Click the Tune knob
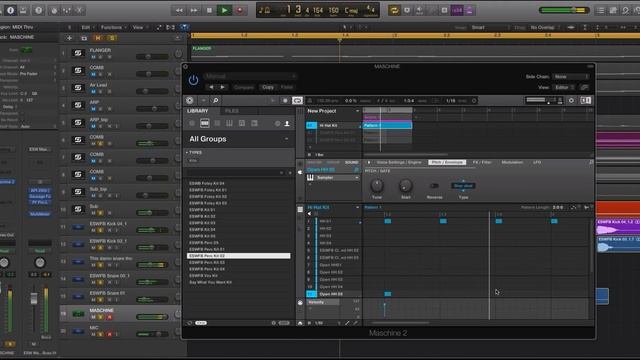Viewport: 640px width, 360px height. (x=377, y=186)
